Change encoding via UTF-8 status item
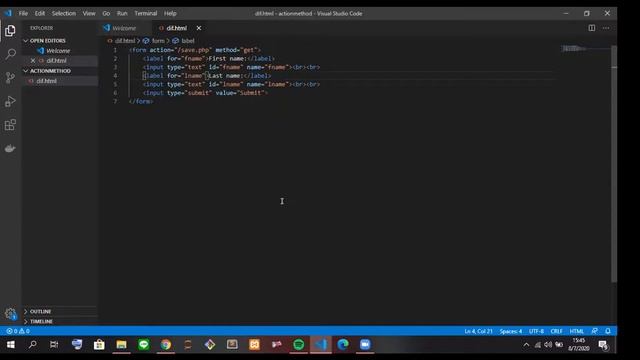 [x=536, y=331]
